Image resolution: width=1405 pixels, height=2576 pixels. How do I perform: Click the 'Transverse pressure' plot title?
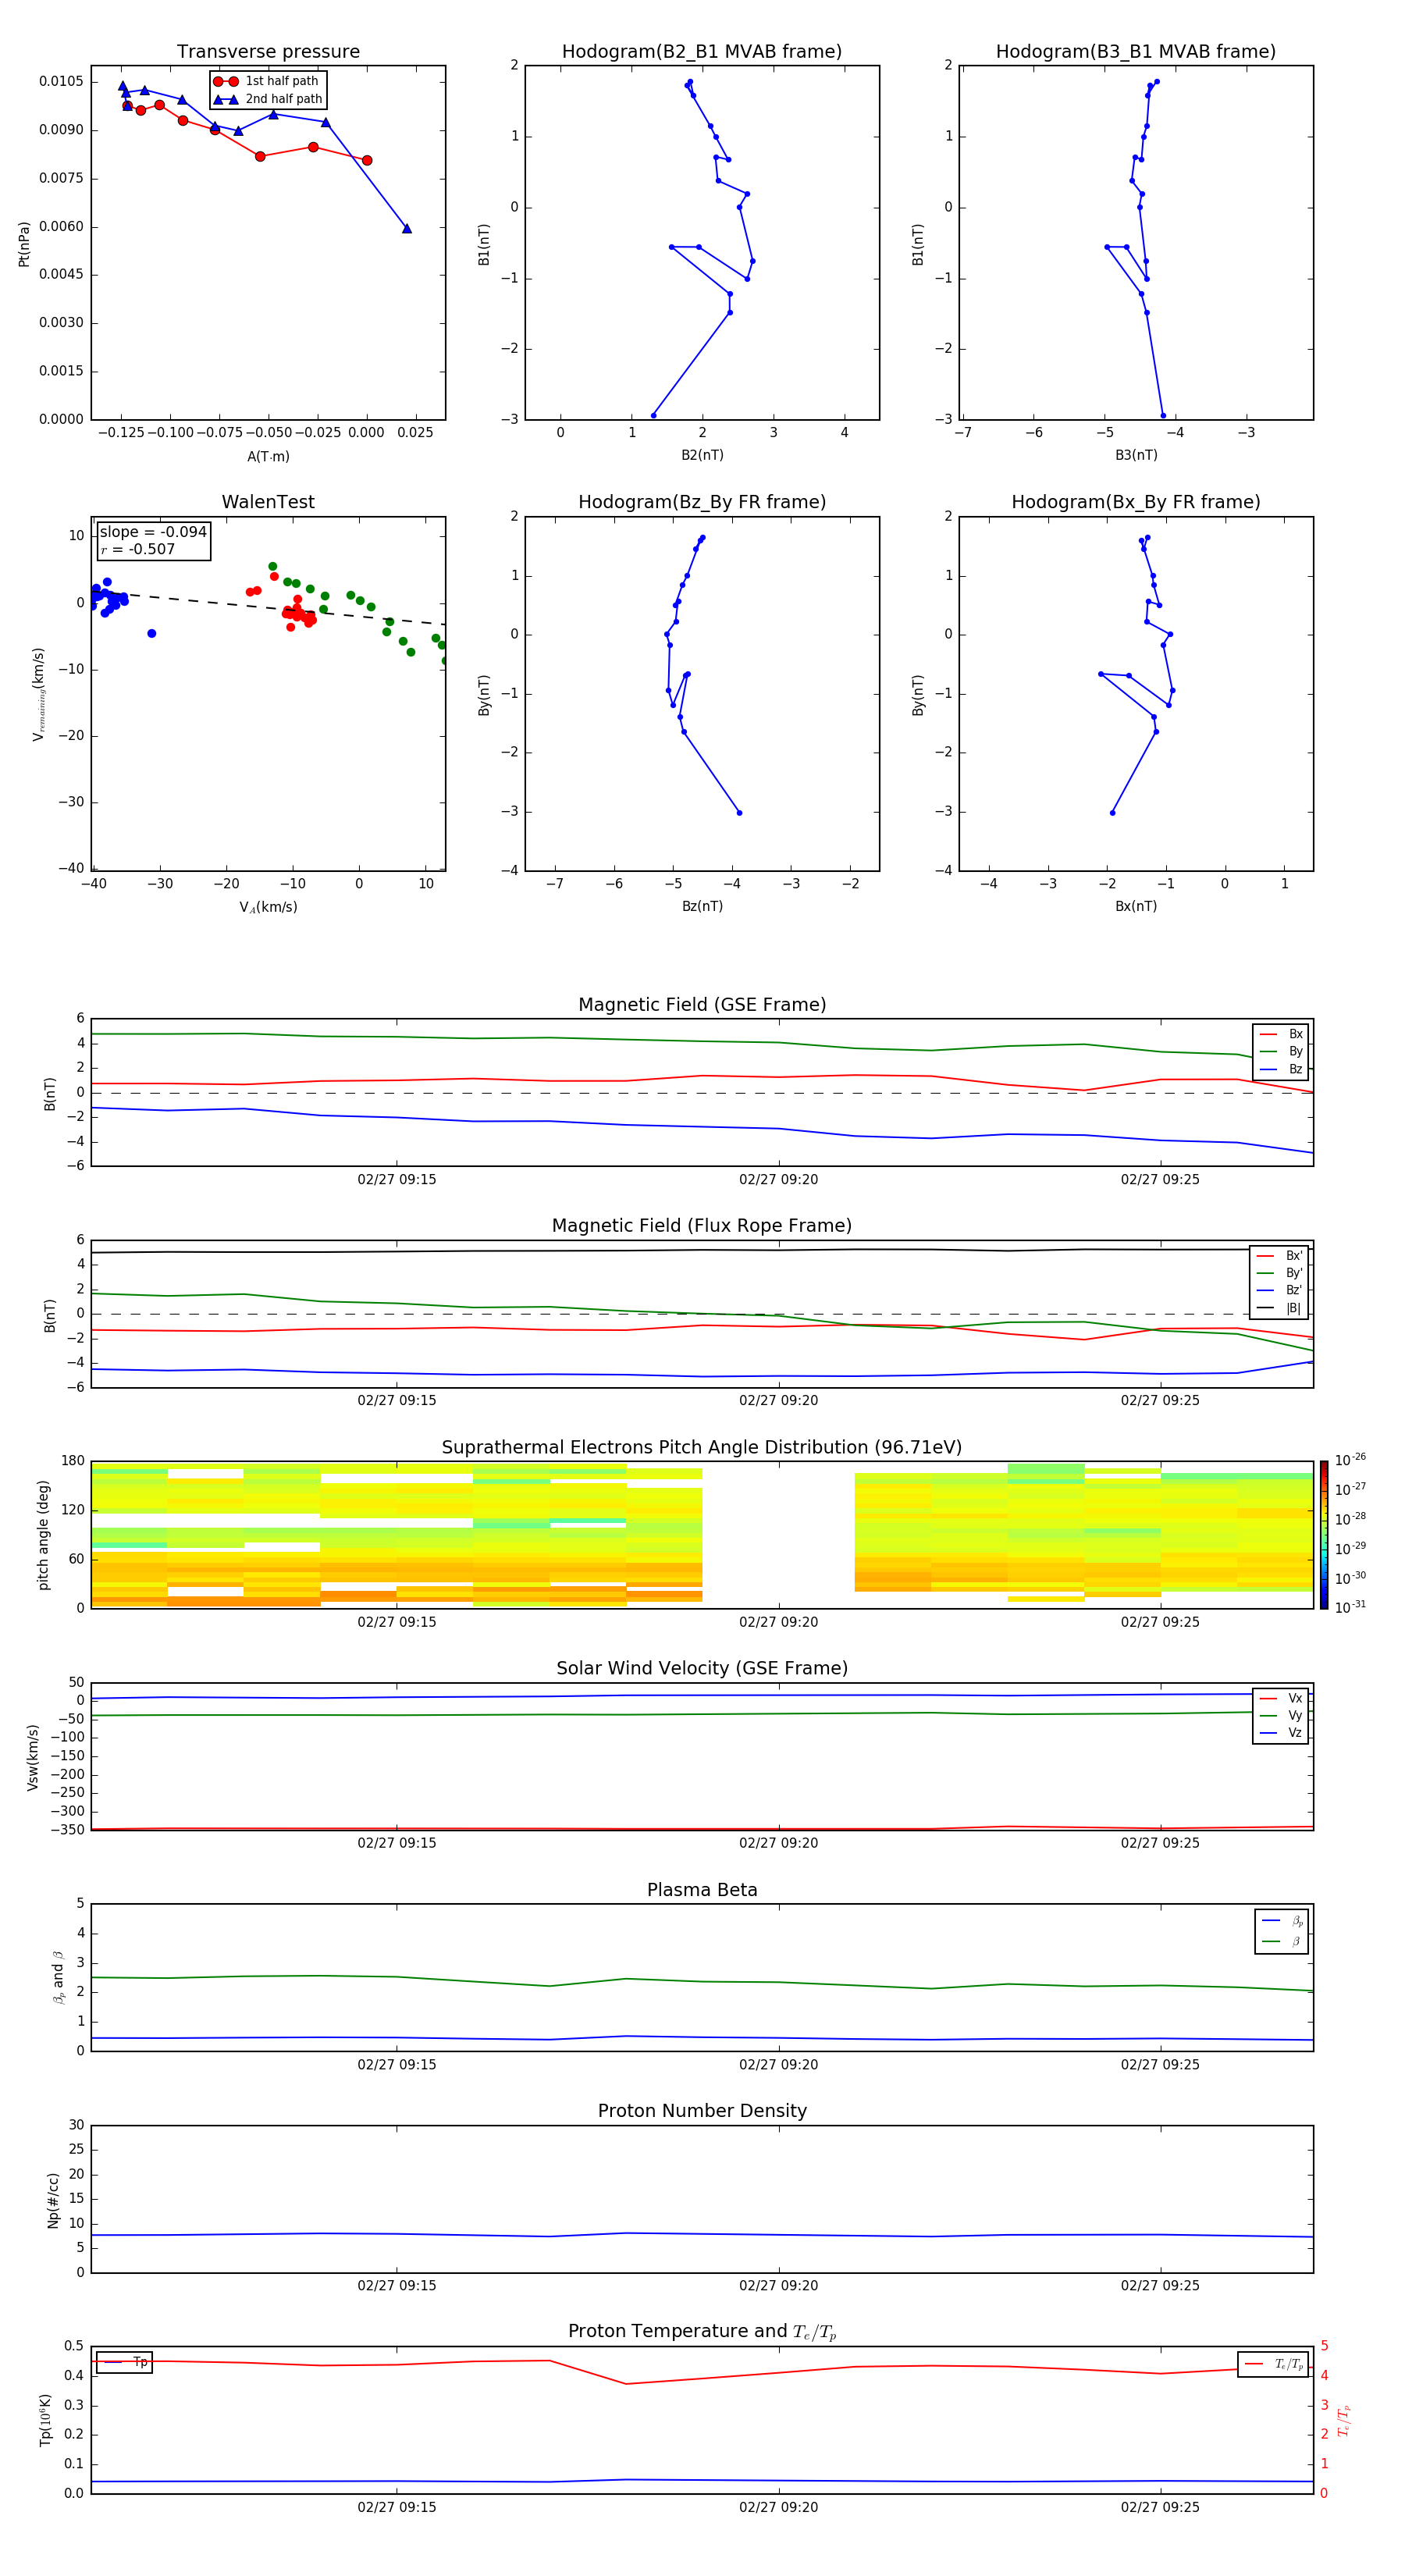point(268,52)
